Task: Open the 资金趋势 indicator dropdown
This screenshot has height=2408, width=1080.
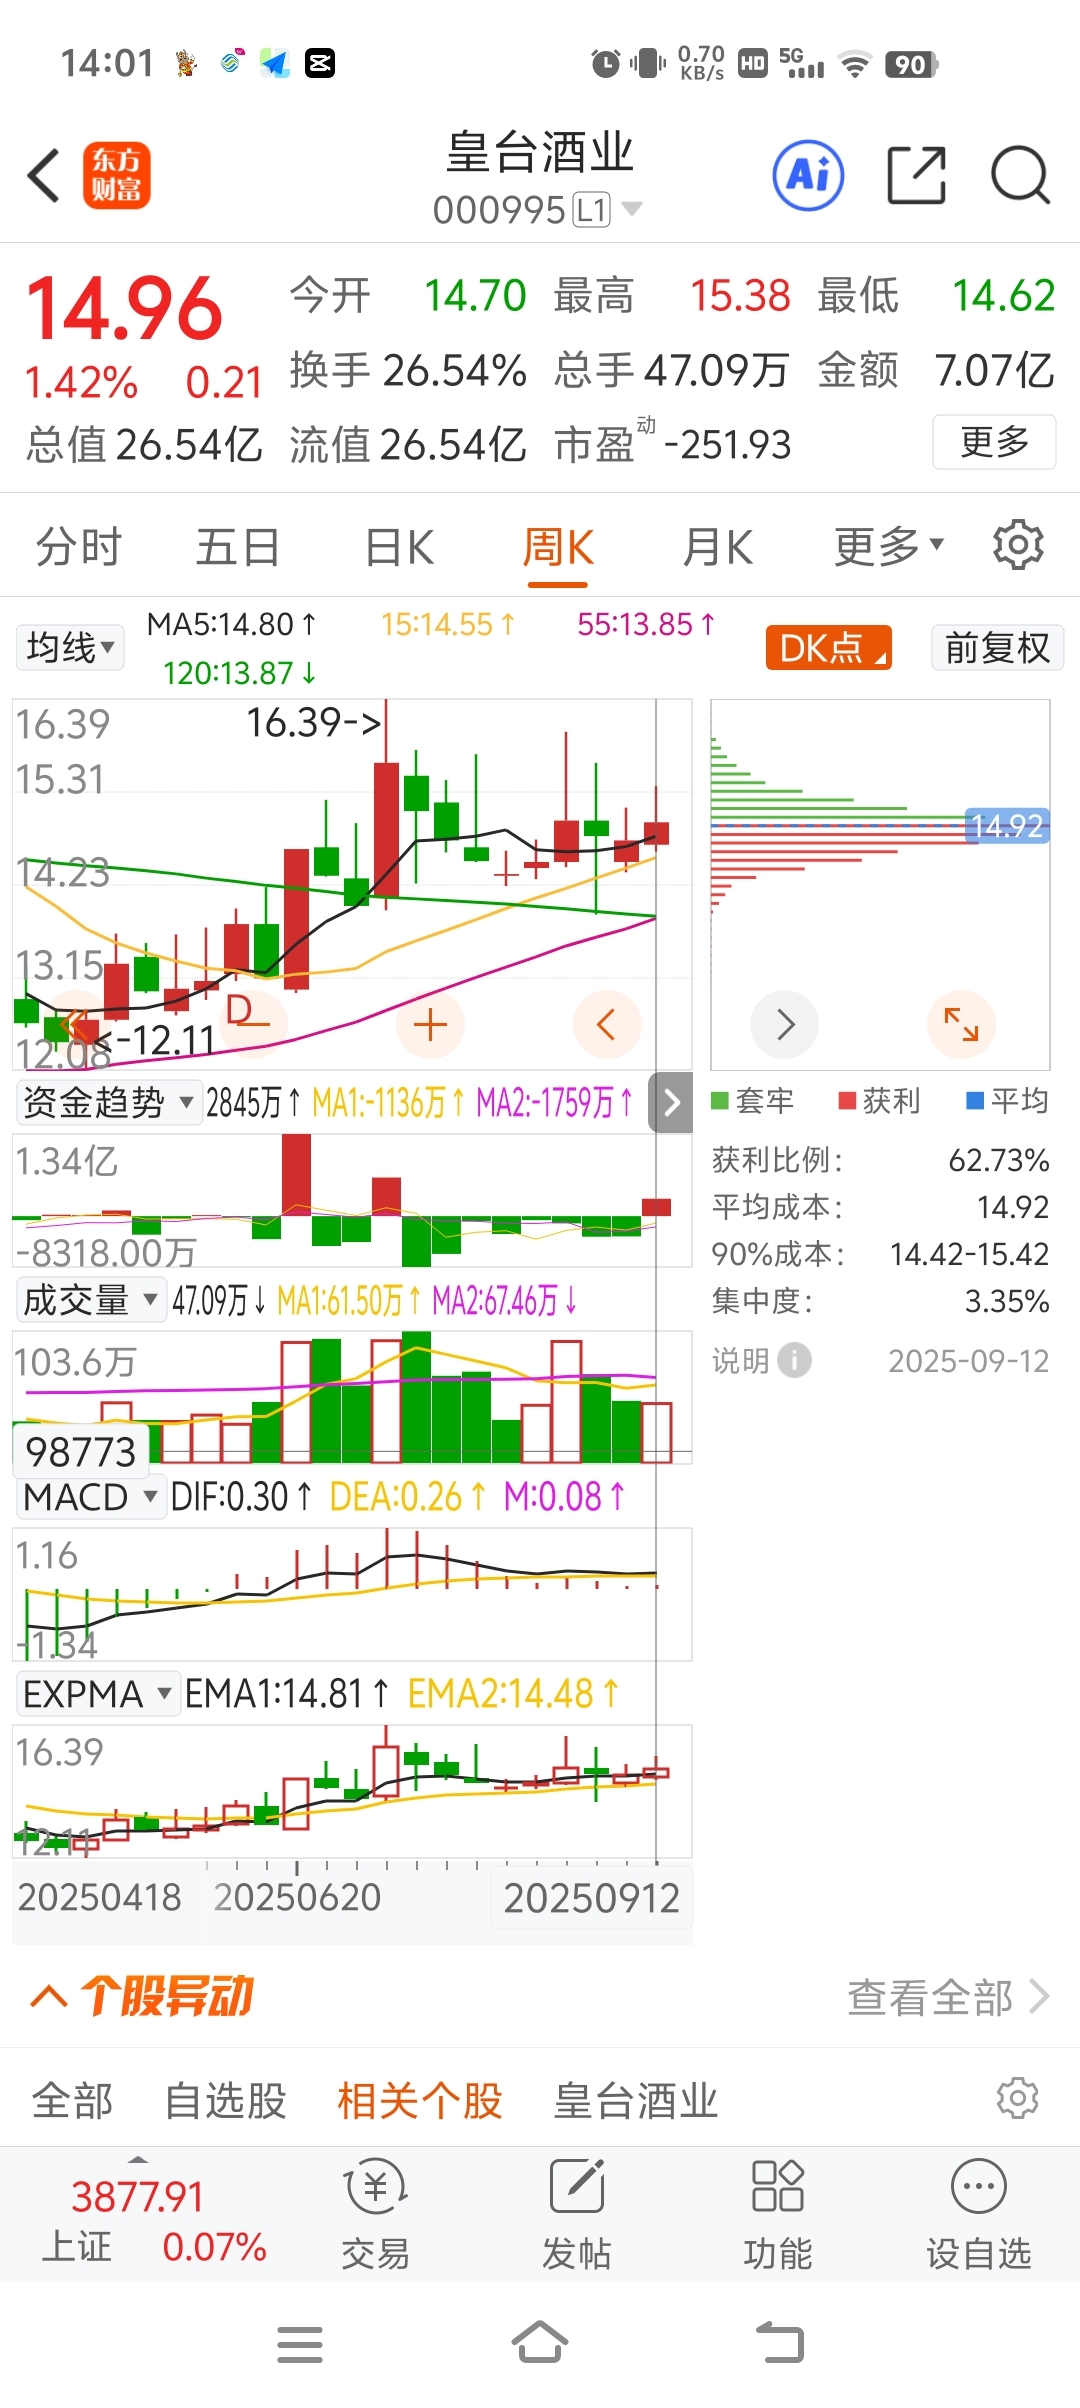Action: (x=108, y=1102)
